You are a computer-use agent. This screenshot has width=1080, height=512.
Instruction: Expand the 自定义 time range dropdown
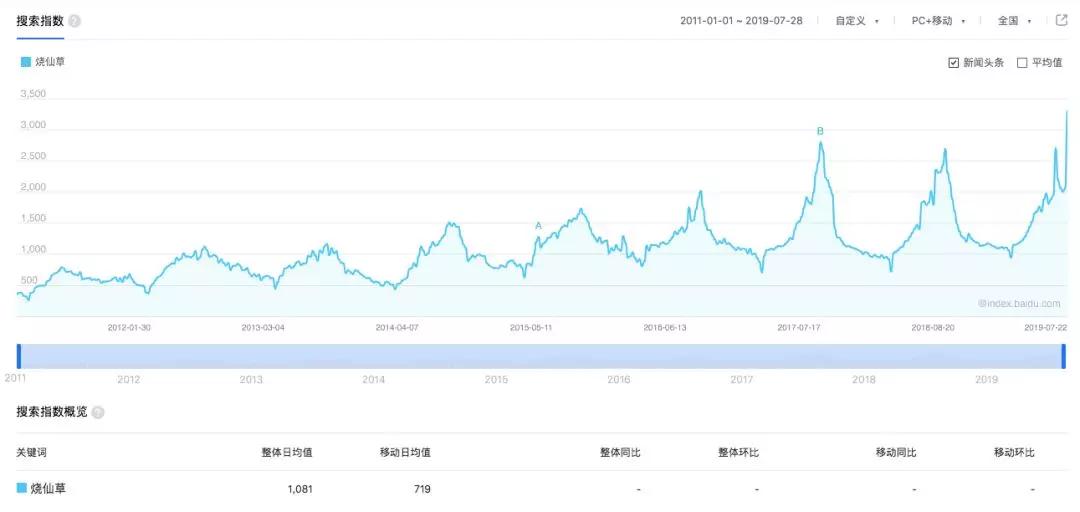857,20
